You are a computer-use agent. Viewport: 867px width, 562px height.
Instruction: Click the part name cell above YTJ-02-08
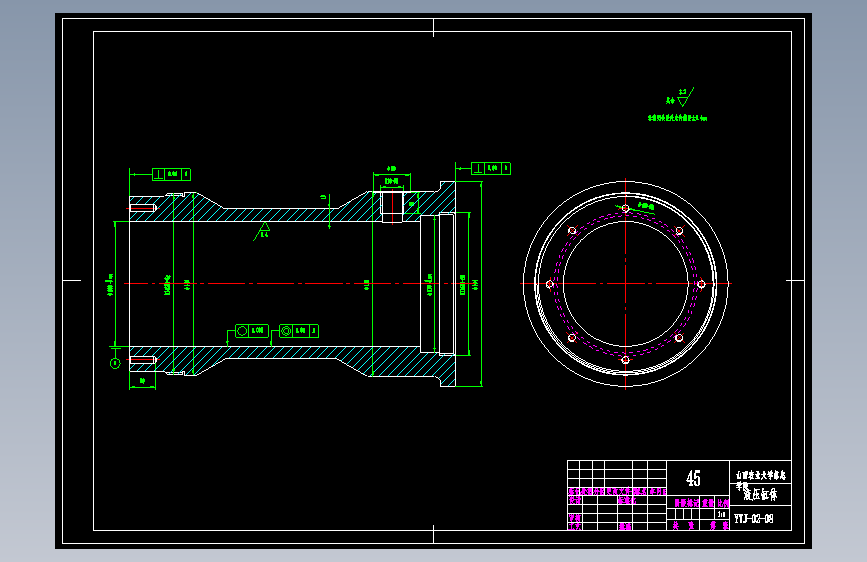tap(760, 494)
